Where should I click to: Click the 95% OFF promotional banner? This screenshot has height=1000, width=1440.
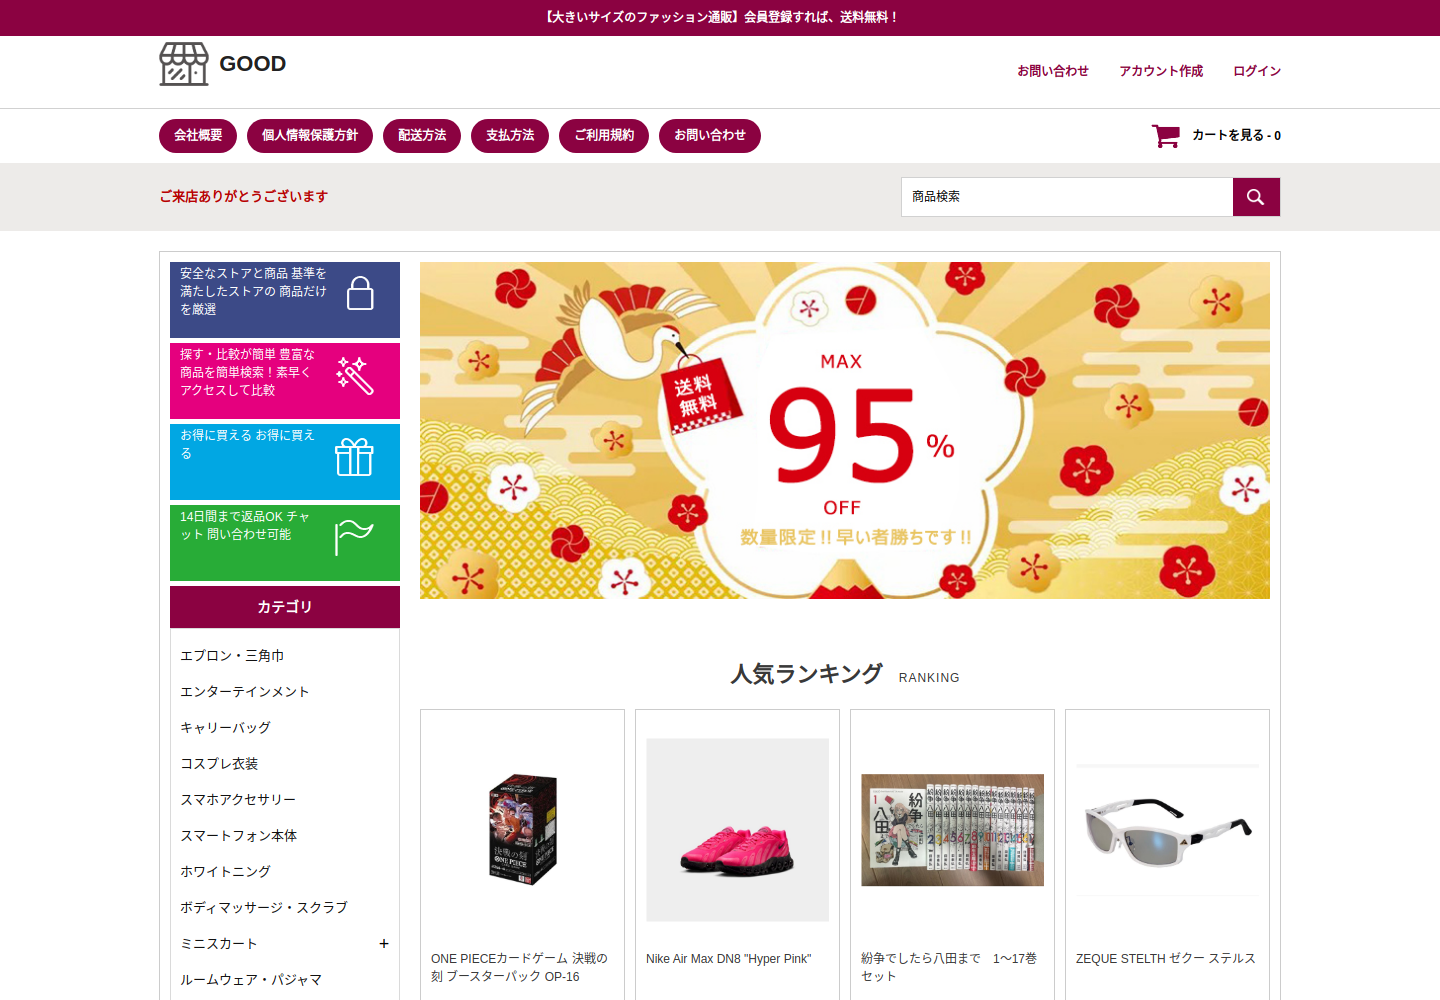[x=845, y=430]
